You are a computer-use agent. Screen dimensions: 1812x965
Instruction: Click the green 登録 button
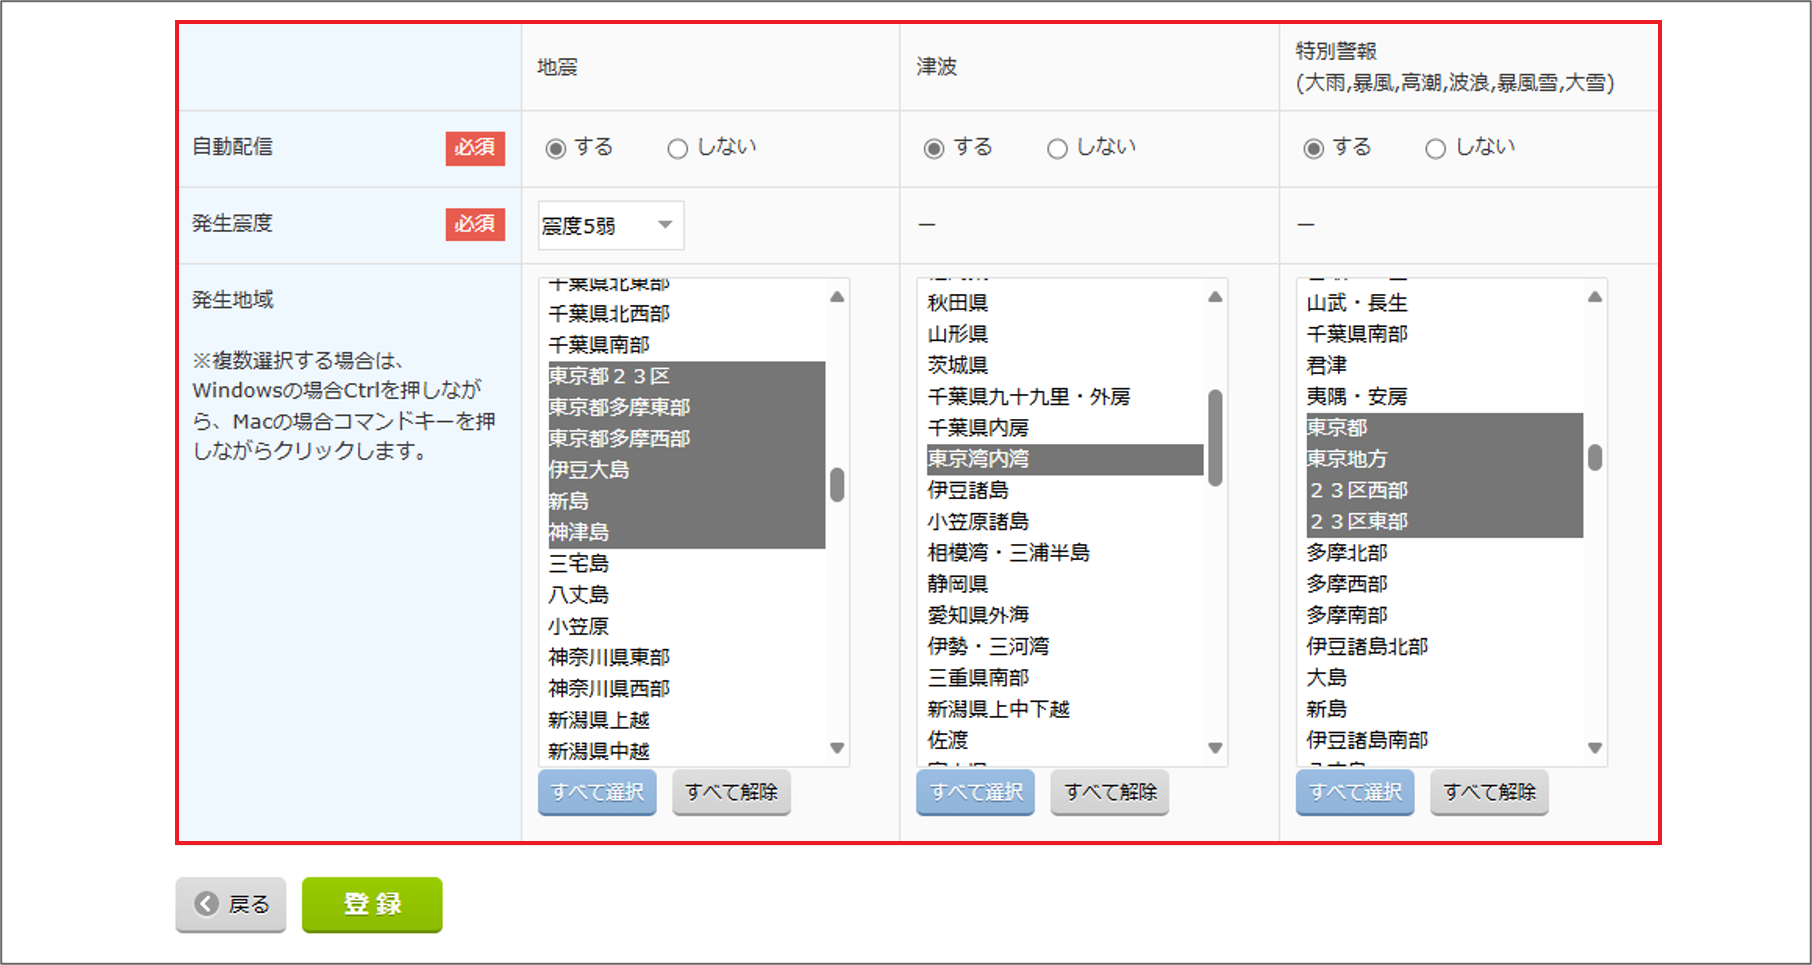tap(372, 904)
